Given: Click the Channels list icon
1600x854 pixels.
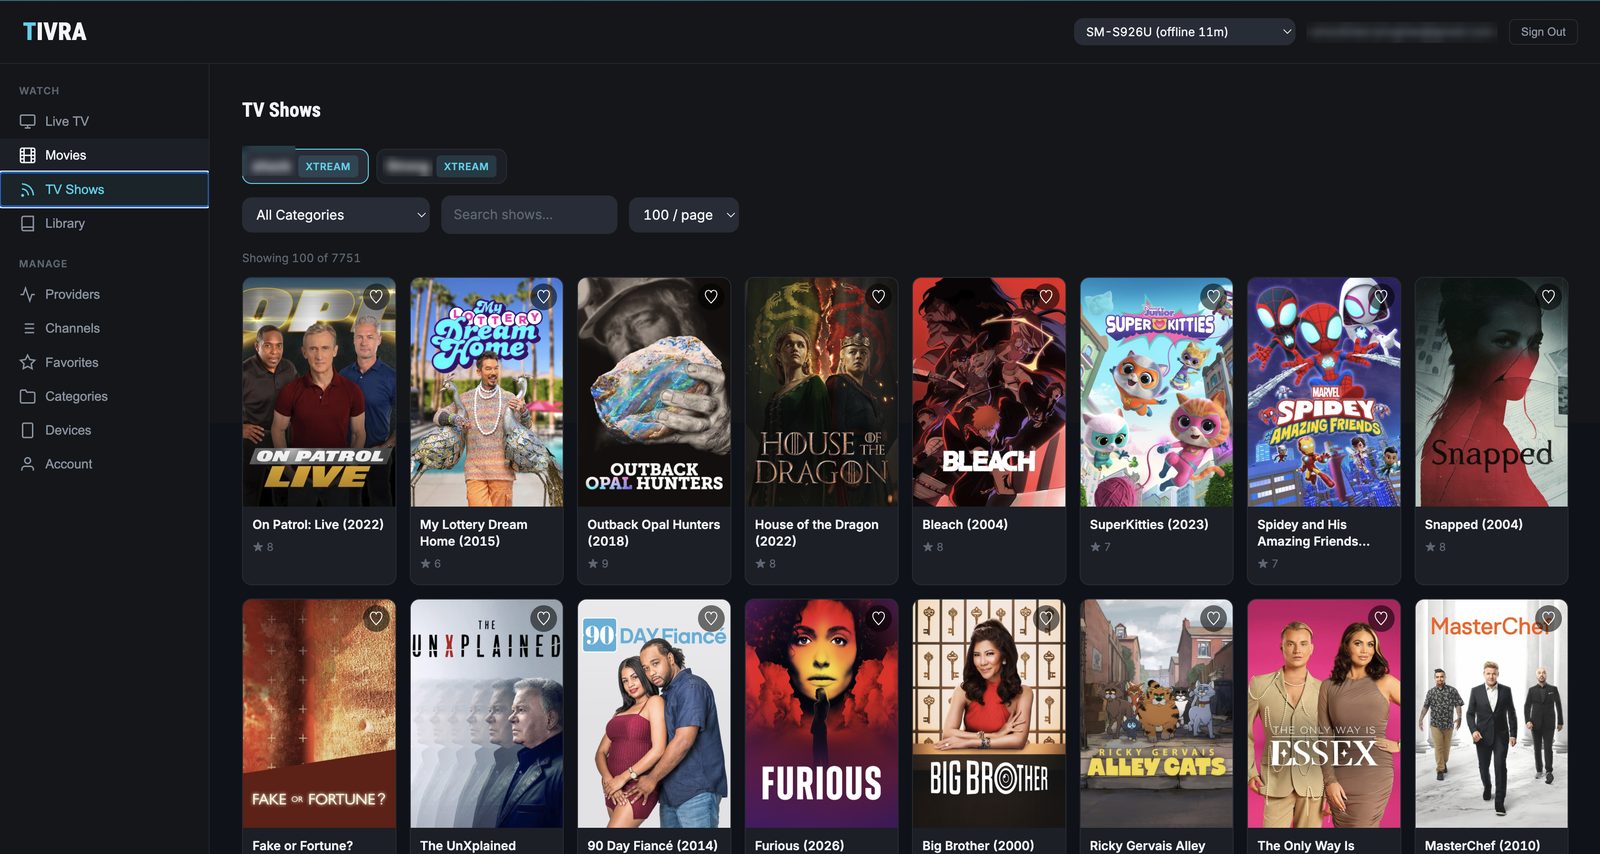Looking at the screenshot, I should pyautogui.click(x=28, y=328).
